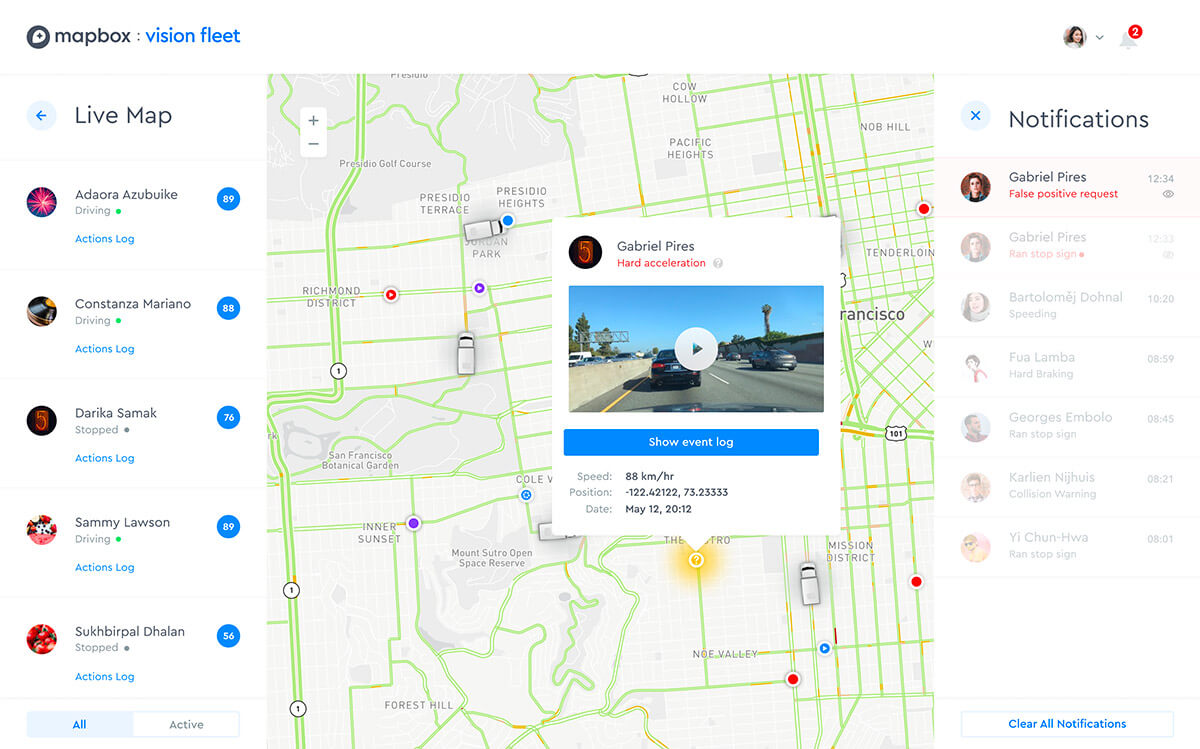Click Clear All Notifications
This screenshot has height=749, width=1200.
pyautogui.click(x=1066, y=724)
